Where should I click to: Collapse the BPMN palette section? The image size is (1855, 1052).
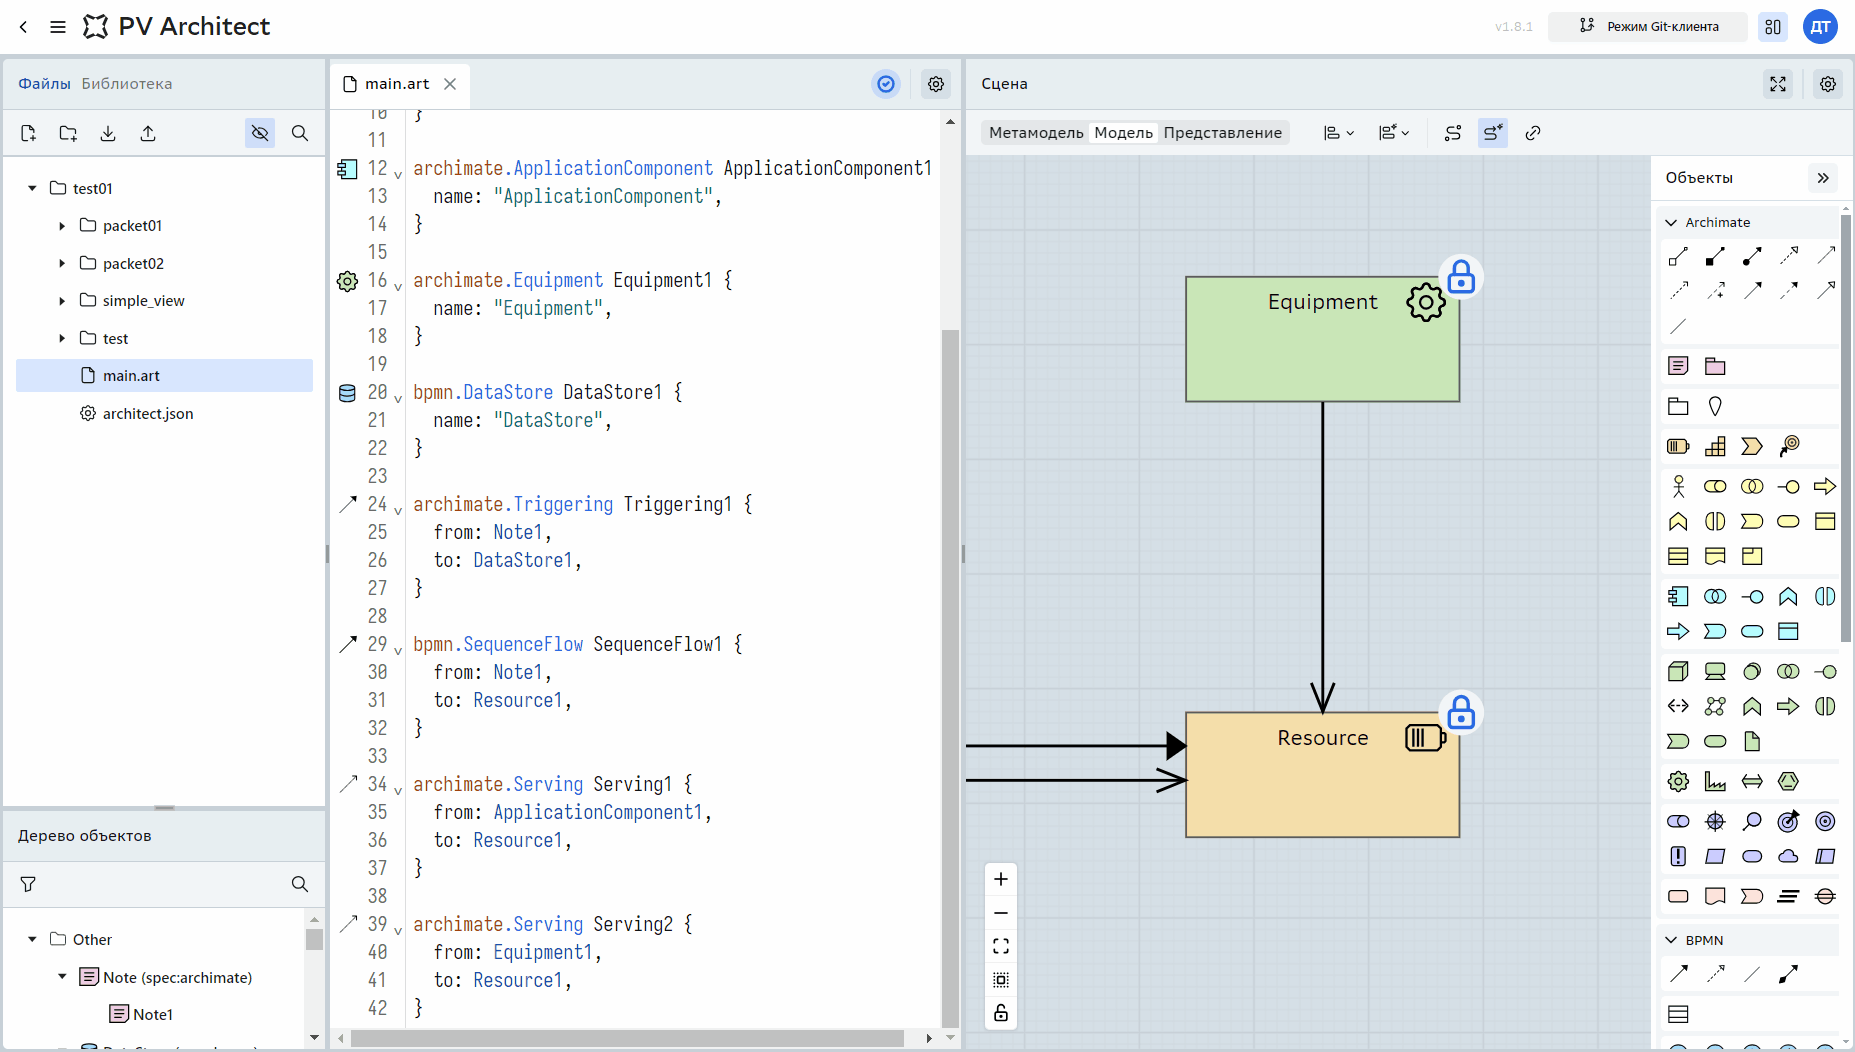click(x=1670, y=940)
